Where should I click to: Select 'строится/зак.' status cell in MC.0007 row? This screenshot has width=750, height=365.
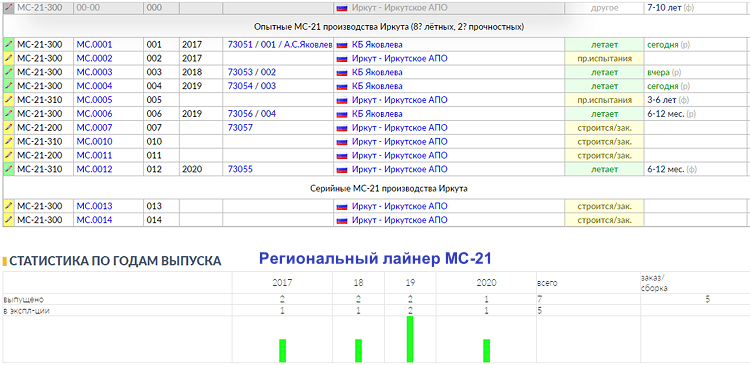pos(605,128)
